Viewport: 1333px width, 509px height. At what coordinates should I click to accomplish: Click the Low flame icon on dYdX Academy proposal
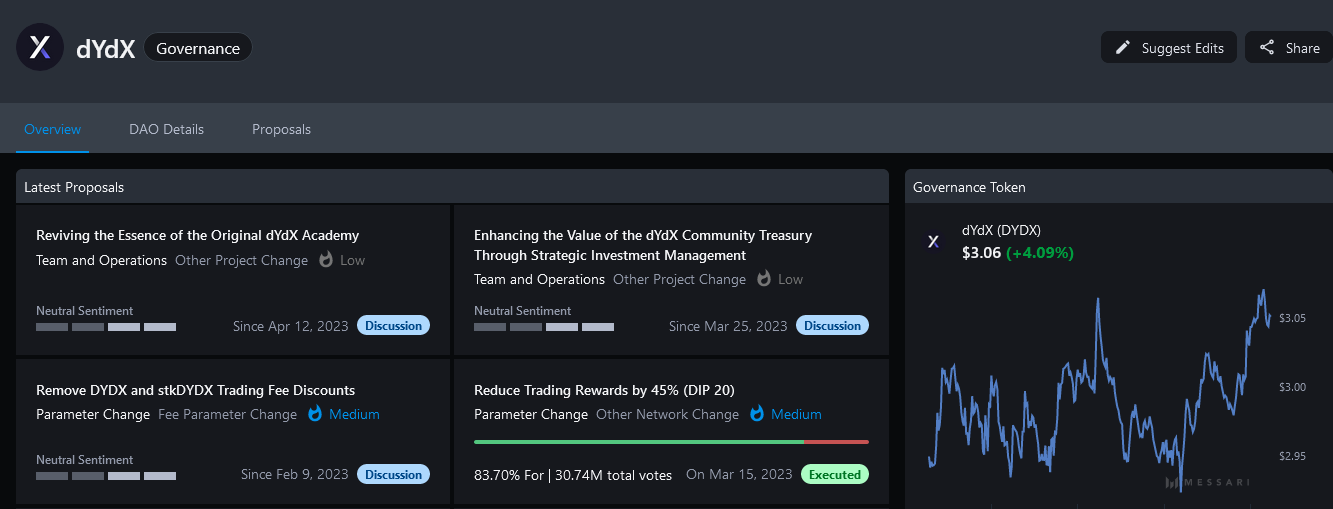326,260
